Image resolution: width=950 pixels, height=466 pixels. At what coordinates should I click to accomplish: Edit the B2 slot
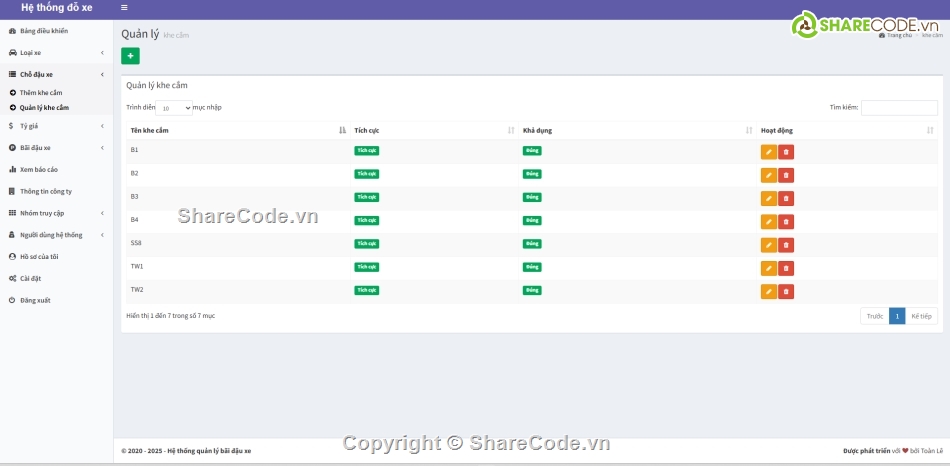pyautogui.click(x=769, y=175)
